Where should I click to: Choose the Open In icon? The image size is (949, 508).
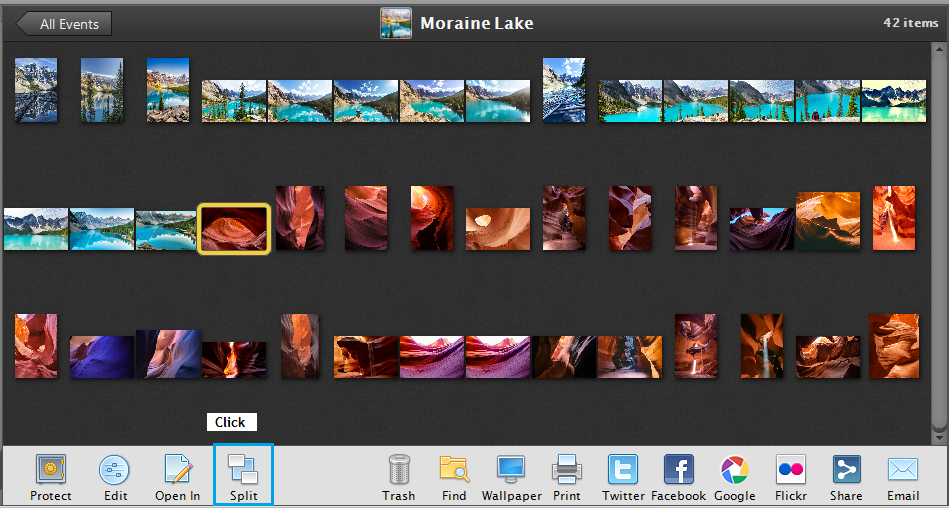tap(179, 470)
